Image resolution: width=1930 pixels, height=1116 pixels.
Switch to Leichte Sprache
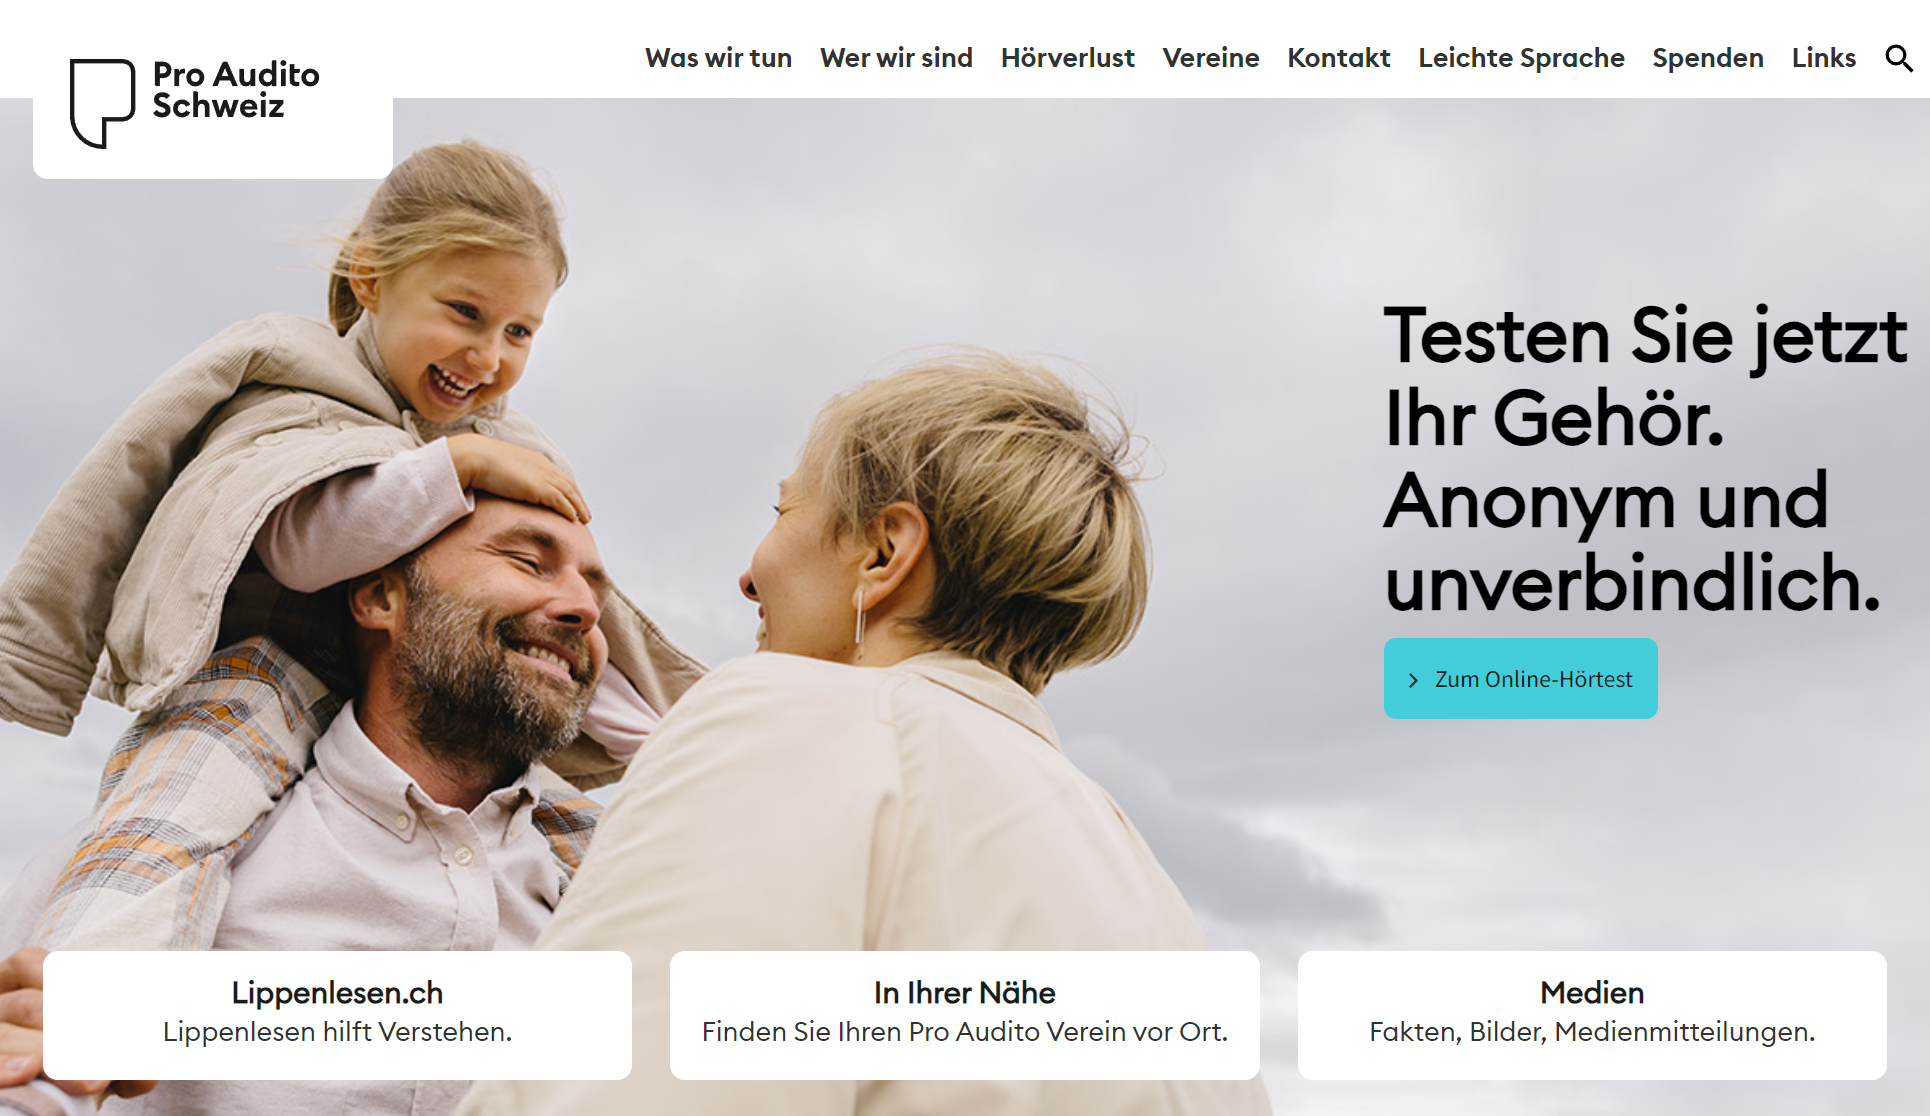1521,59
